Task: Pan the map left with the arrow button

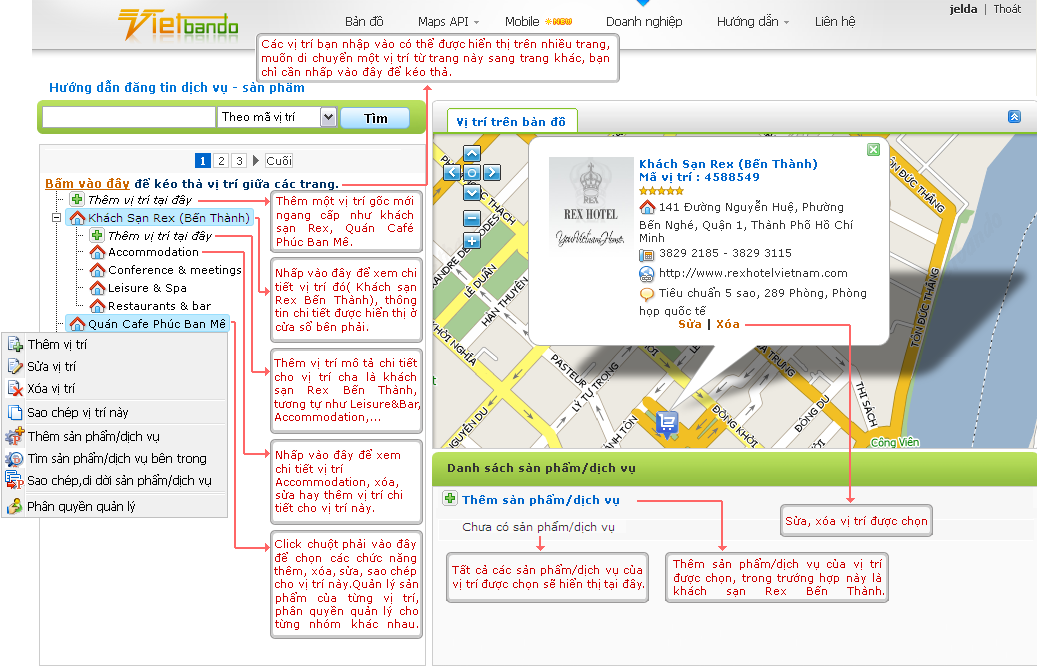Action: pyautogui.click(x=452, y=173)
